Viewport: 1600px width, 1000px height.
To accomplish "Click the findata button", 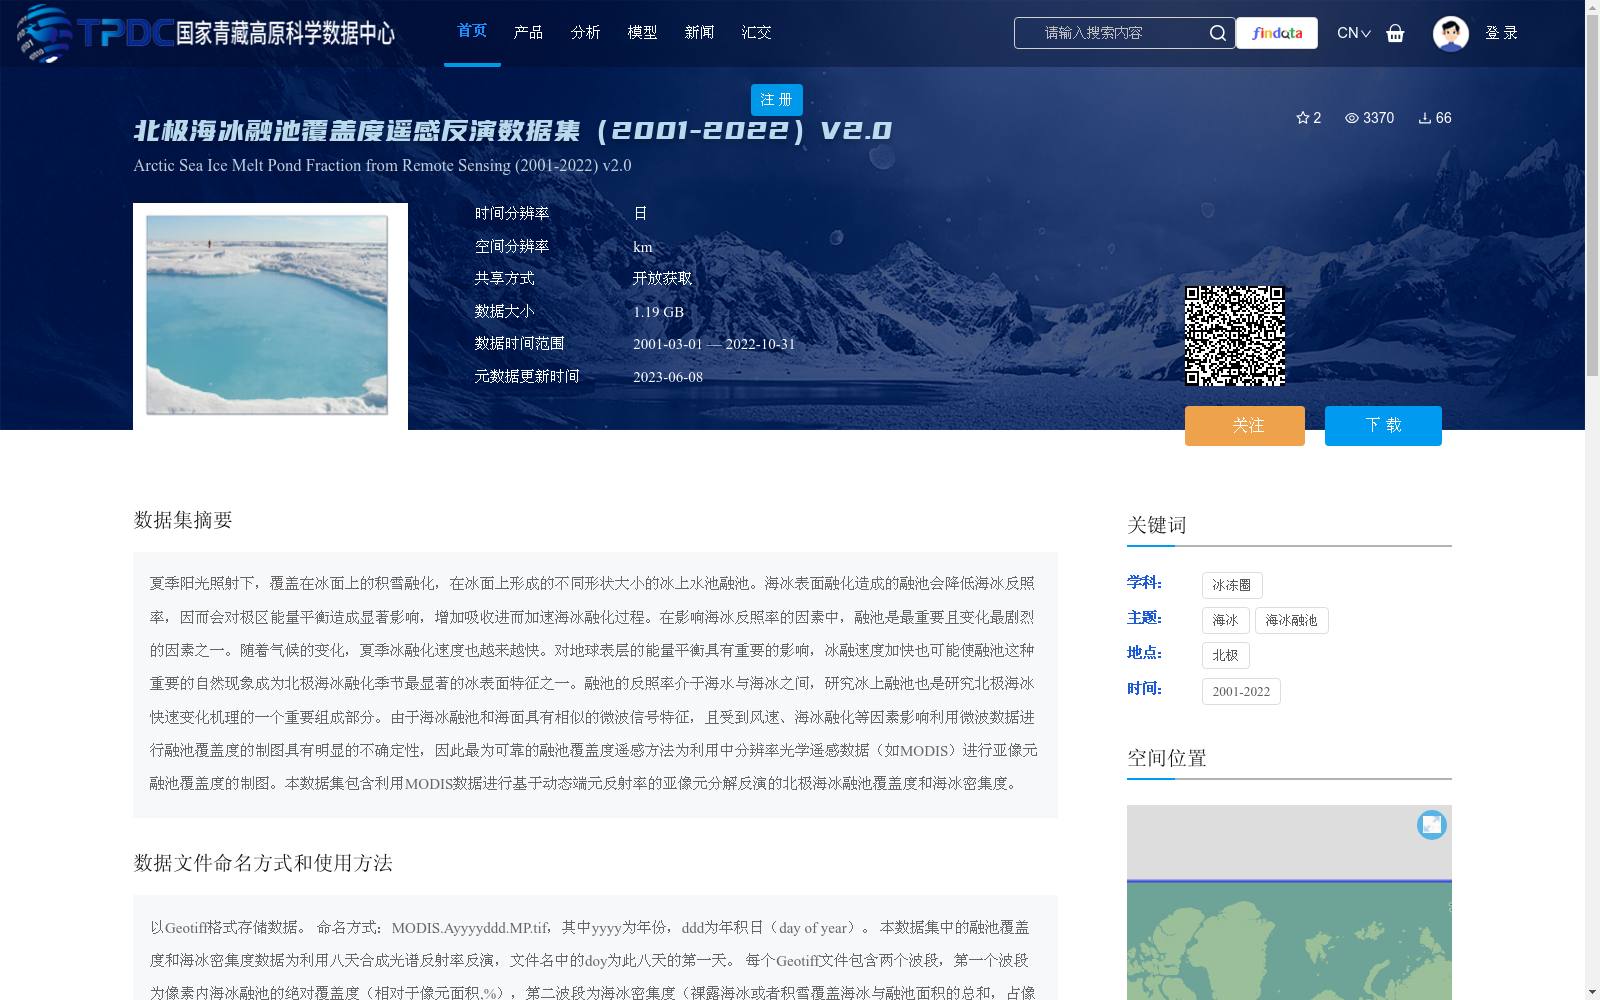I will click(1277, 33).
